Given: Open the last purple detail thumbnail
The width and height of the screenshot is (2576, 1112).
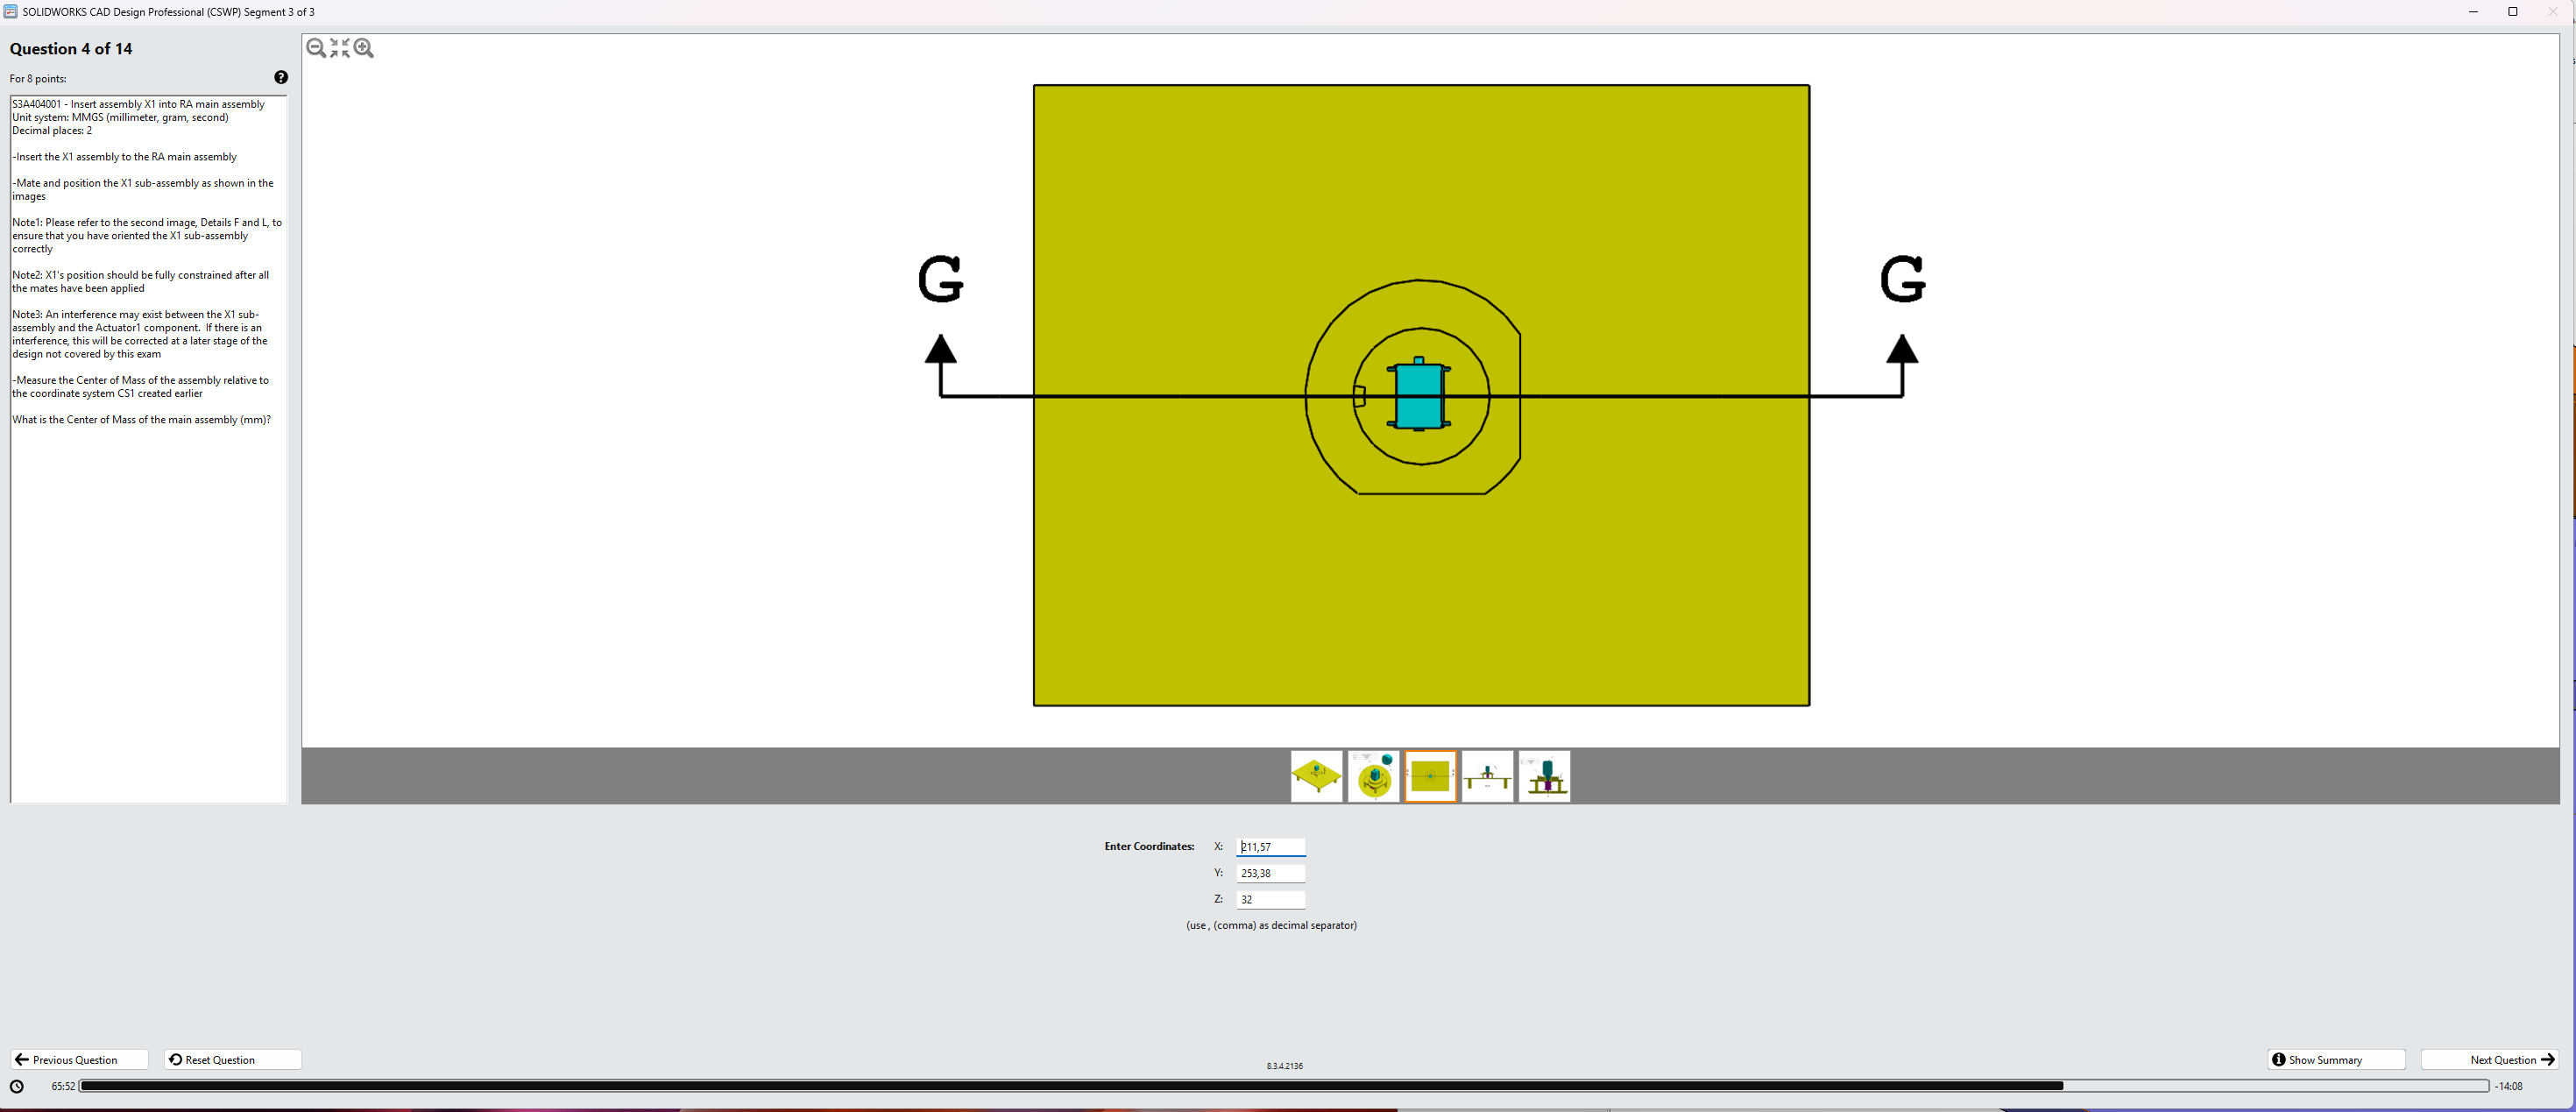Looking at the screenshot, I should click(1544, 776).
